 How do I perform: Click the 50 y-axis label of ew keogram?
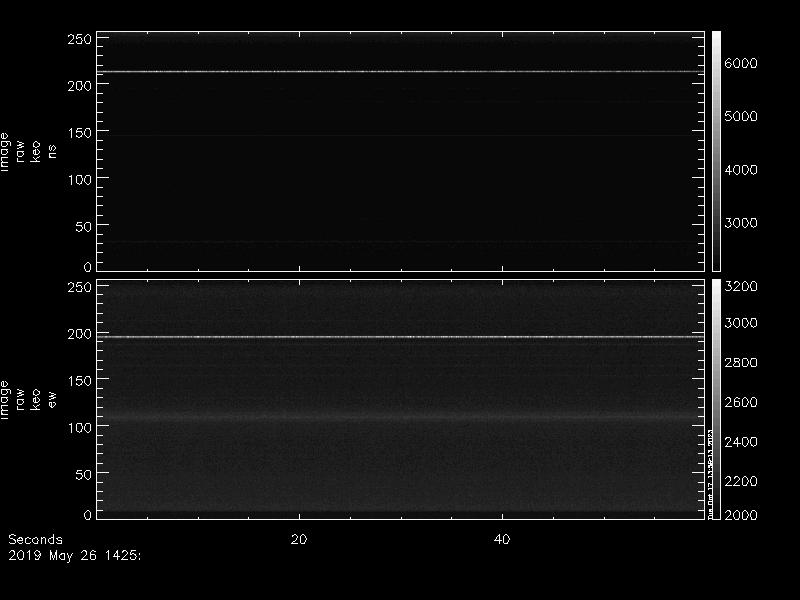(x=84, y=475)
